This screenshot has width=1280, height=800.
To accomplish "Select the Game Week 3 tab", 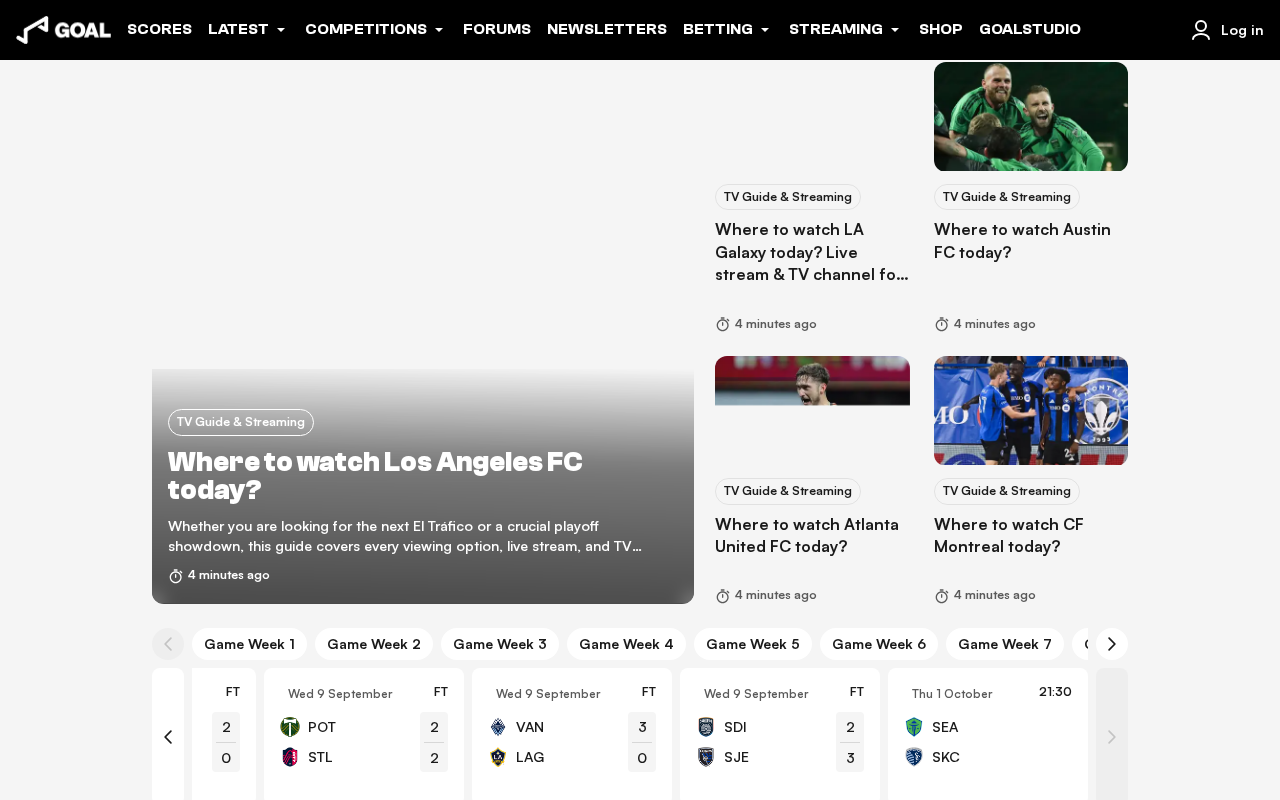I will pos(500,644).
